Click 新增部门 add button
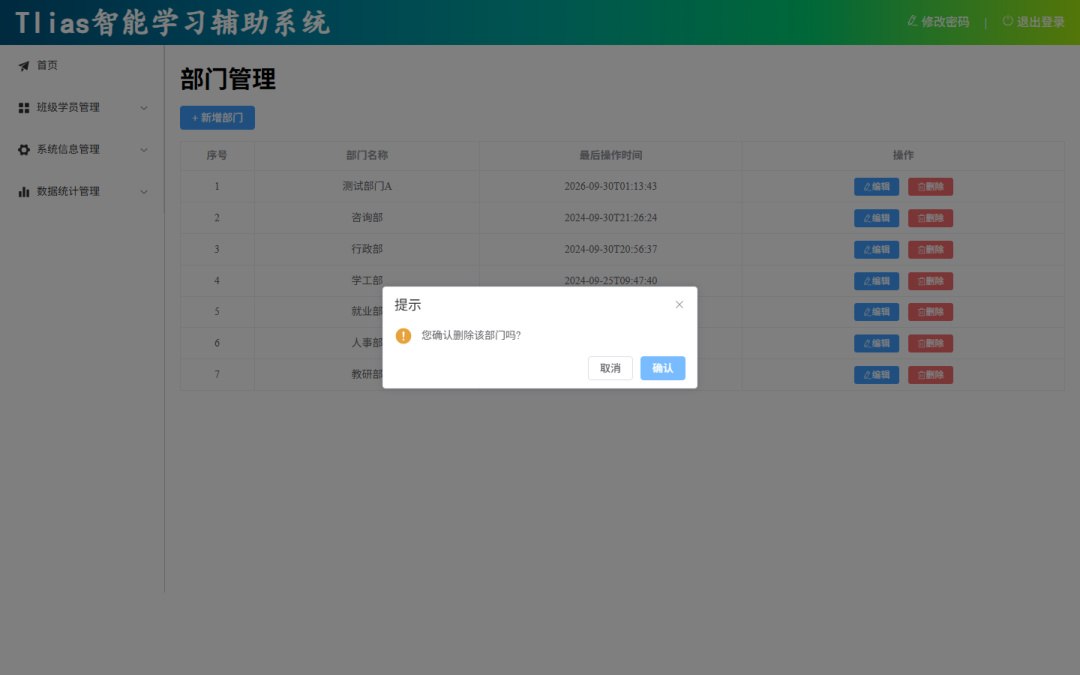 click(218, 118)
